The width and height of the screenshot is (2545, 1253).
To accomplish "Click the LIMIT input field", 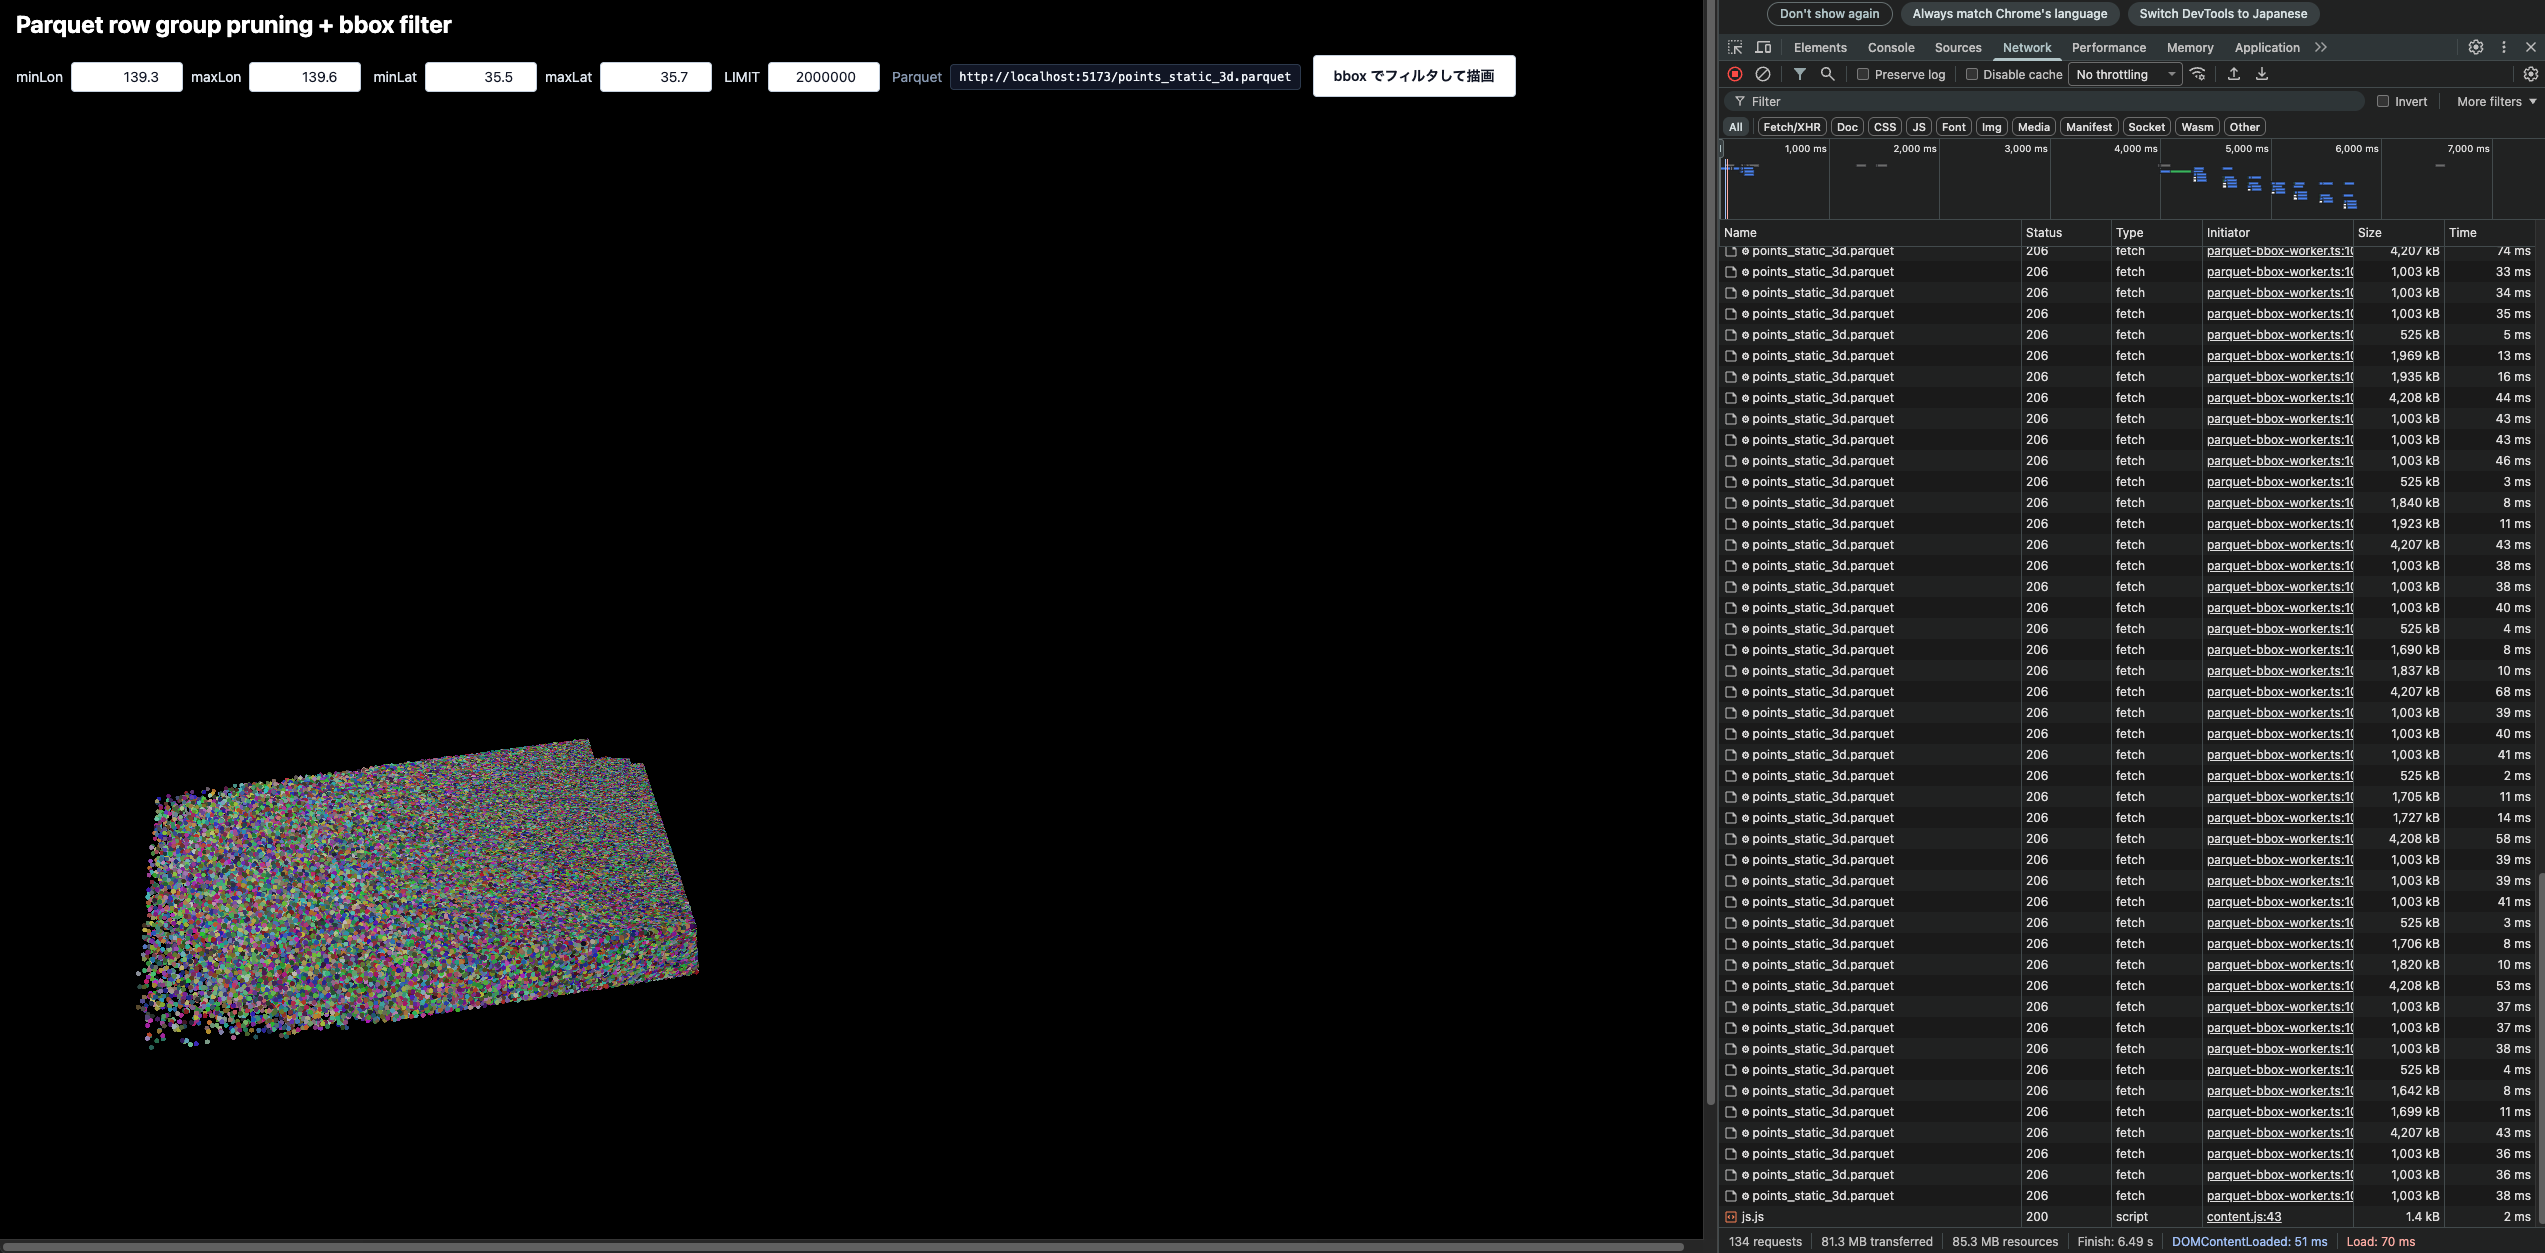I will coord(823,77).
